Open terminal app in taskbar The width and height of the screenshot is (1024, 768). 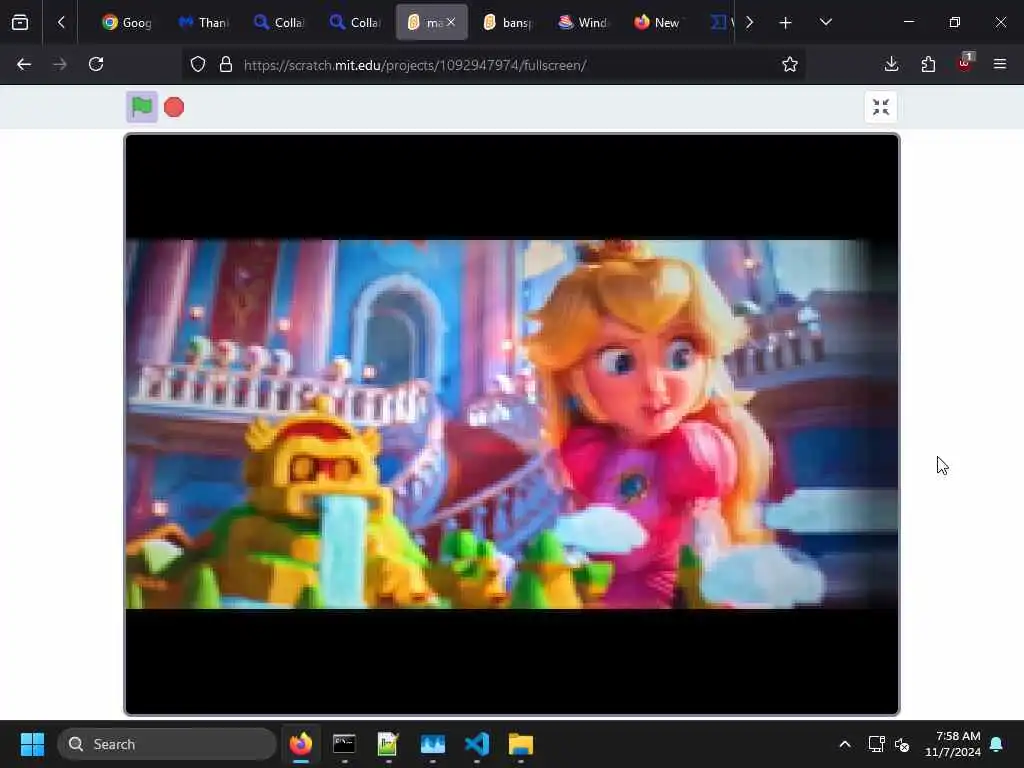click(x=344, y=744)
